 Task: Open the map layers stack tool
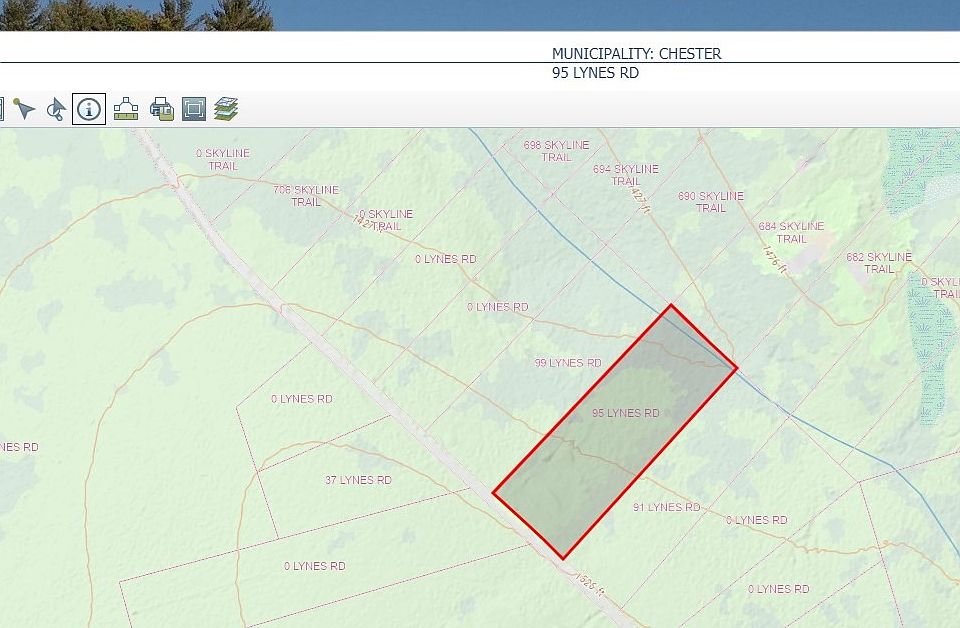click(226, 109)
